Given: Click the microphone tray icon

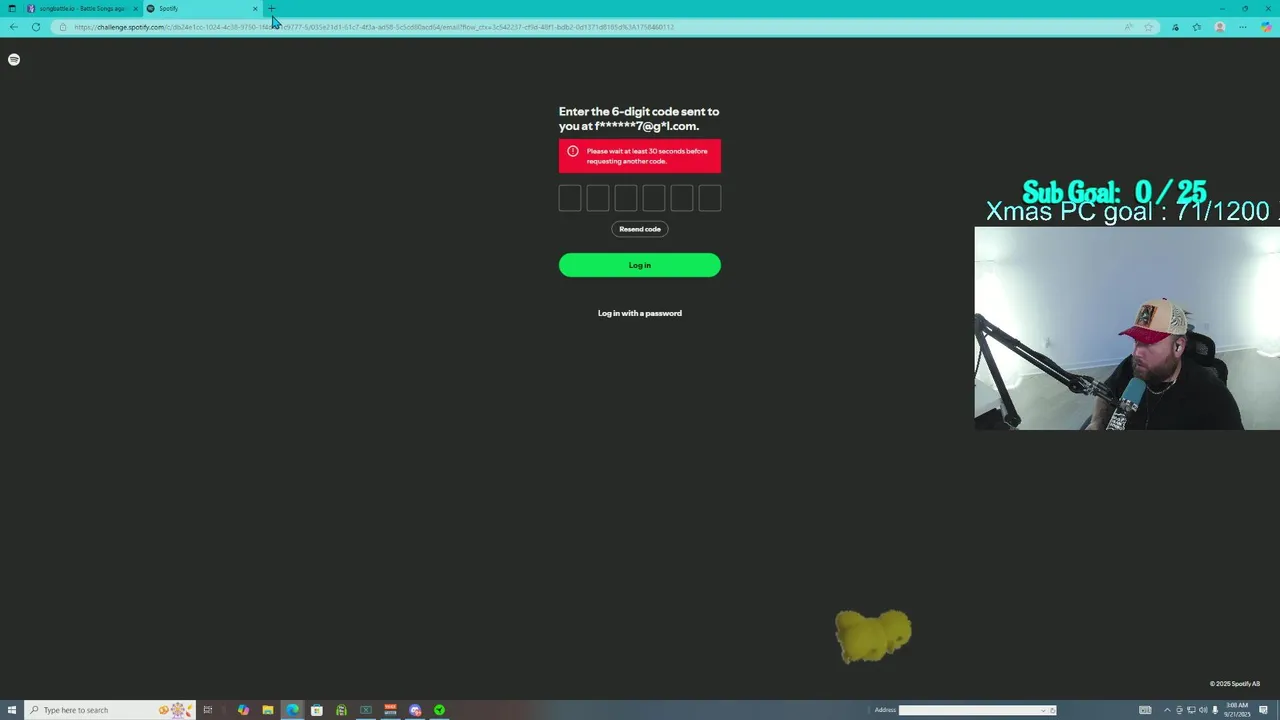Looking at the screenshot, I should 1215,710.
